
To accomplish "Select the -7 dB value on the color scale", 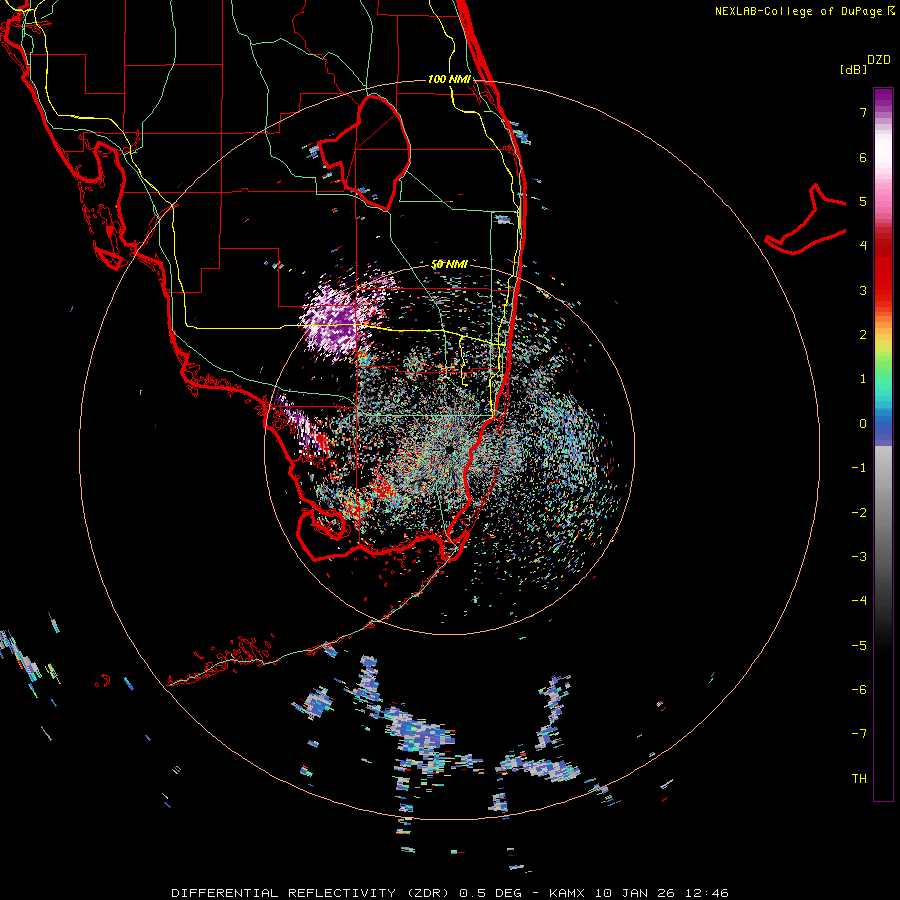I will (859, 734).
